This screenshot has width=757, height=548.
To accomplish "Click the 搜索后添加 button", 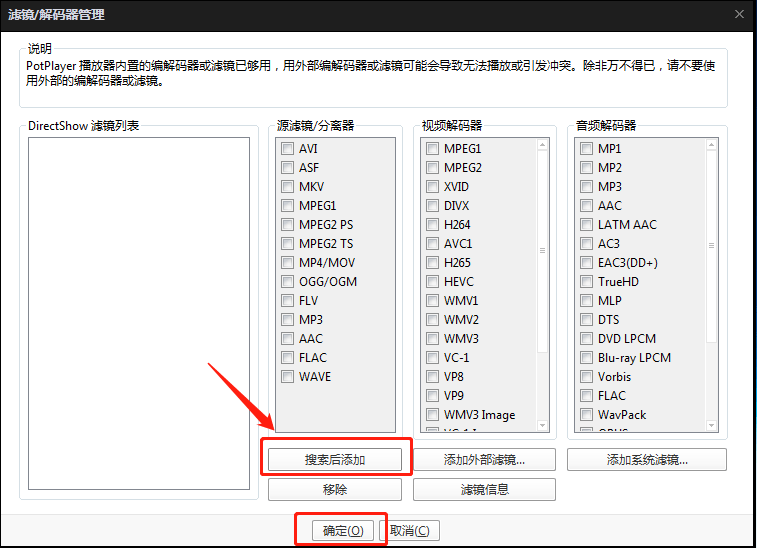I will pos(335,460).
